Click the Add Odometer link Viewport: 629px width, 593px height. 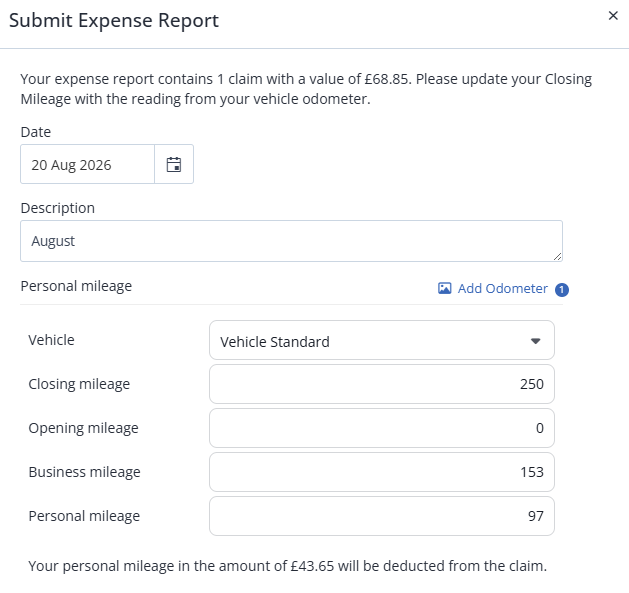pyautogui.click(x=502, y=288)
